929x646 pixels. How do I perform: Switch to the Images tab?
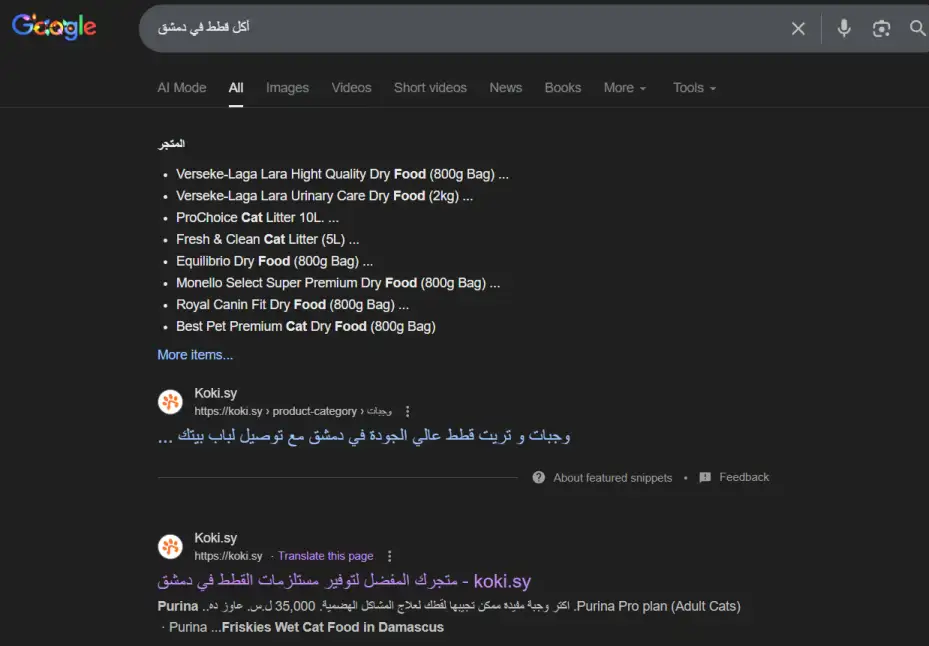point(287,88)
